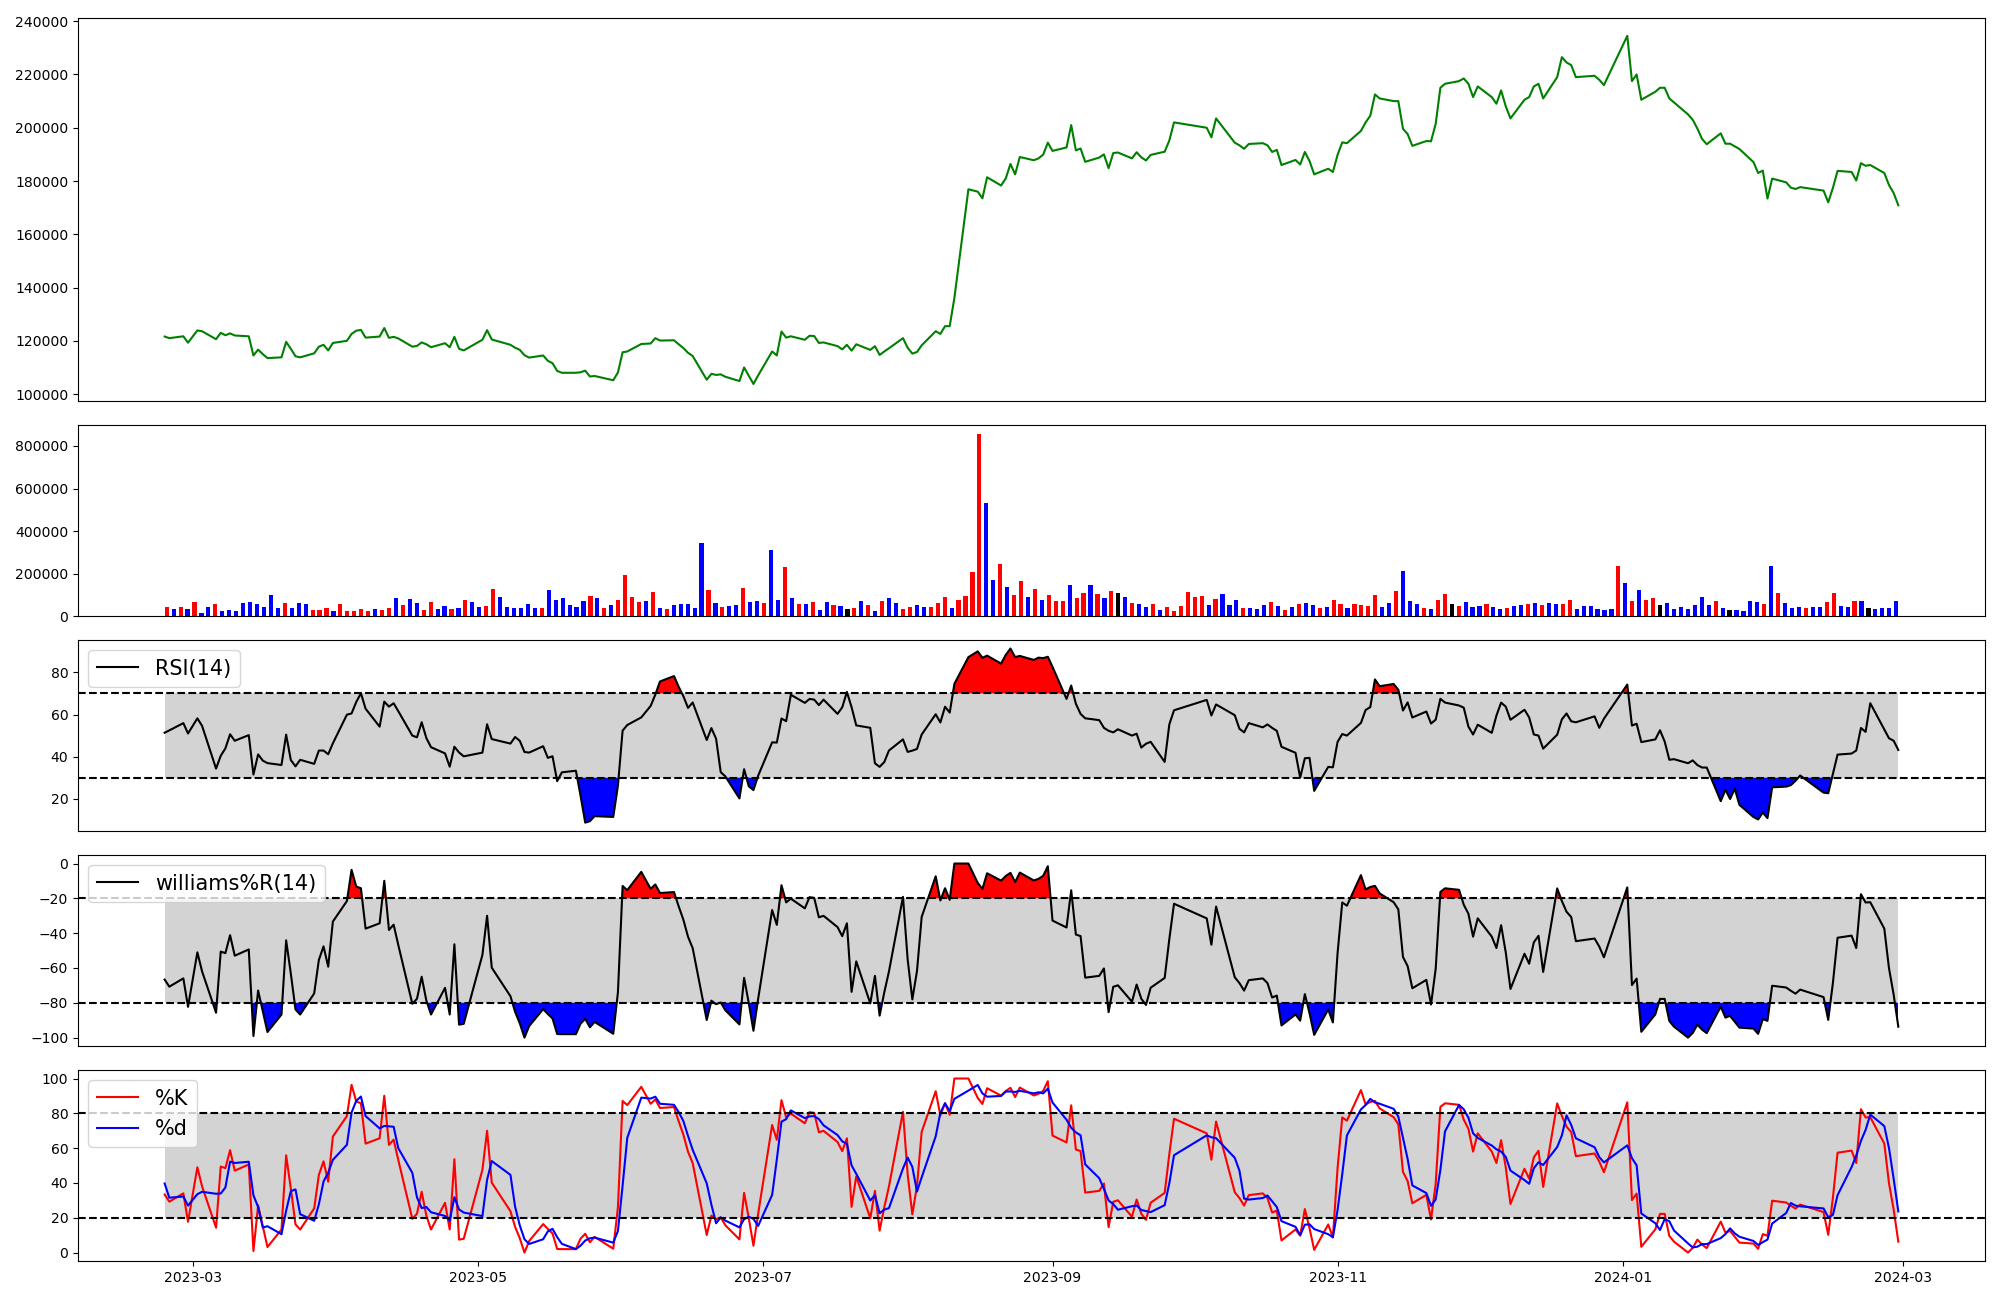Screen dimensions: 2000x1300
Task: Click the 100 tick label on the stochastic axis
Action: [x=56, y=1079]
